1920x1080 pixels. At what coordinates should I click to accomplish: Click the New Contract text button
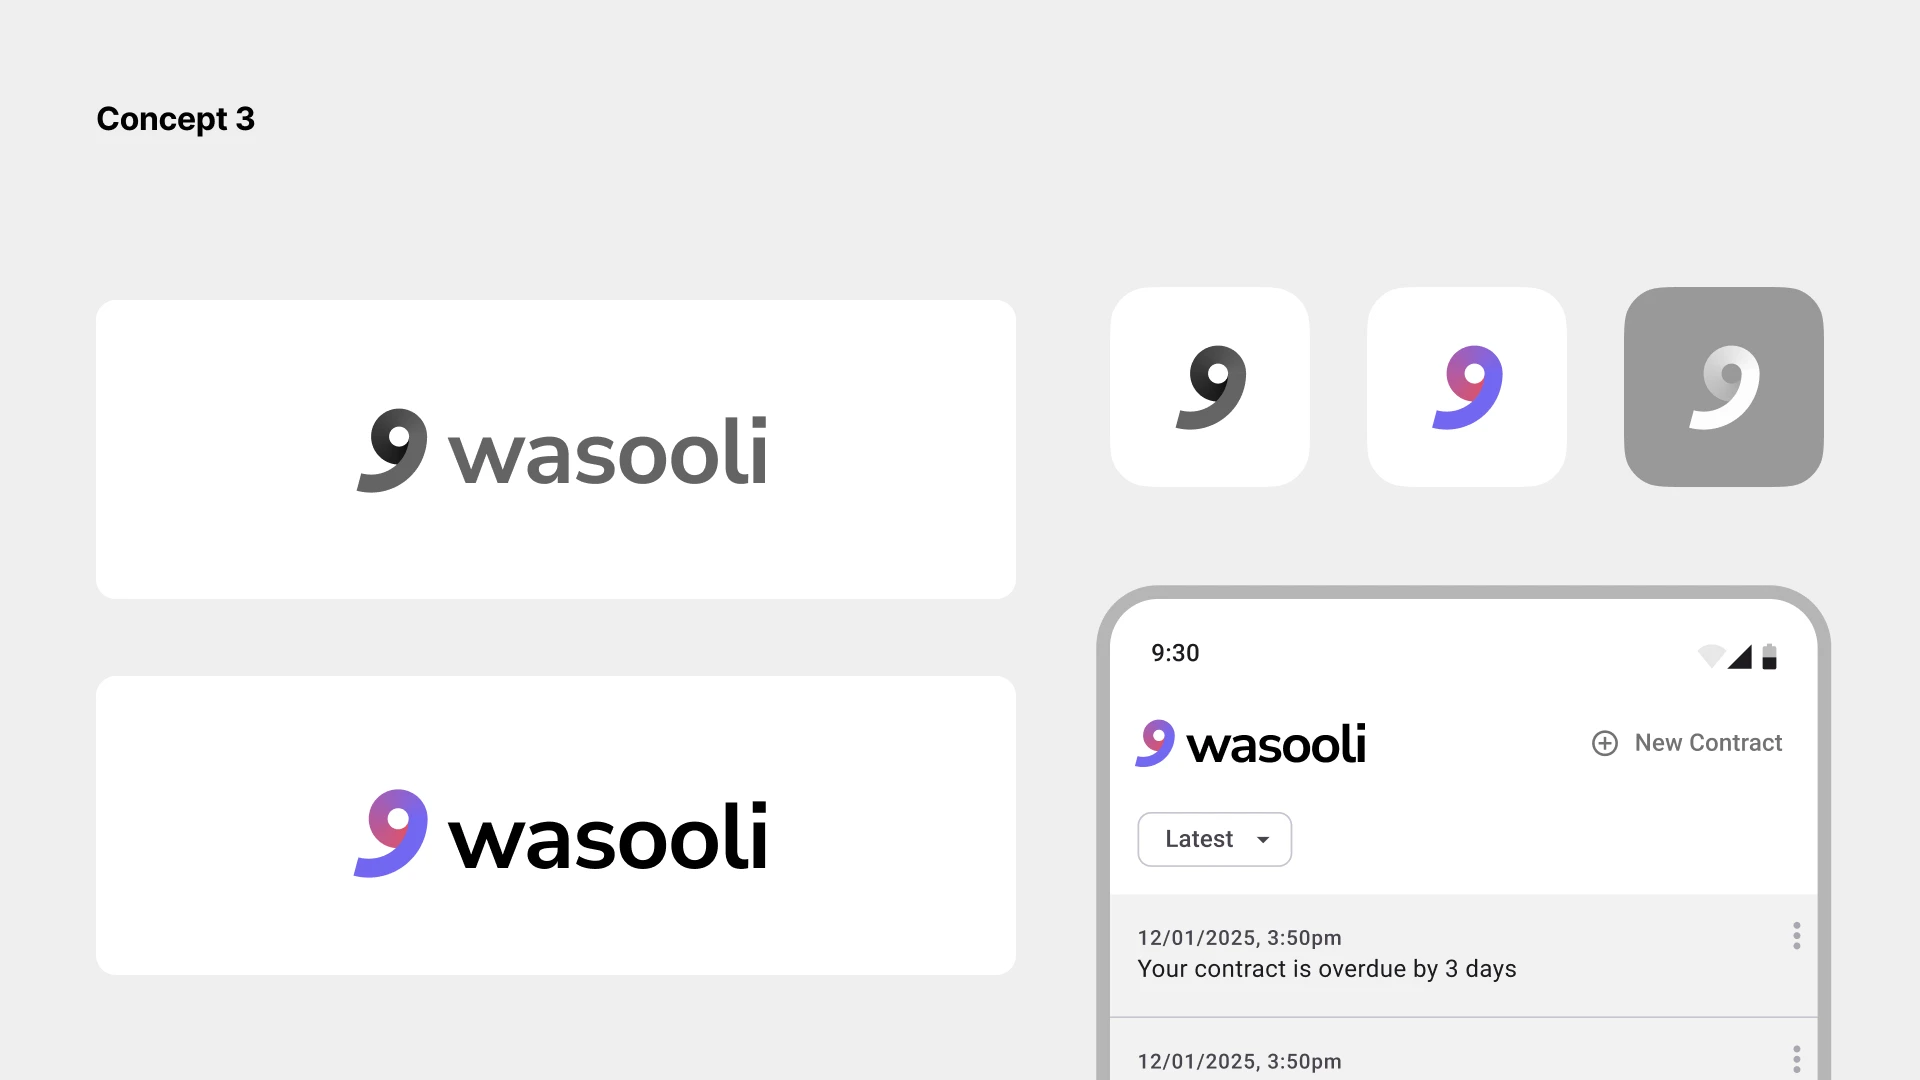tap(1708, 743)
